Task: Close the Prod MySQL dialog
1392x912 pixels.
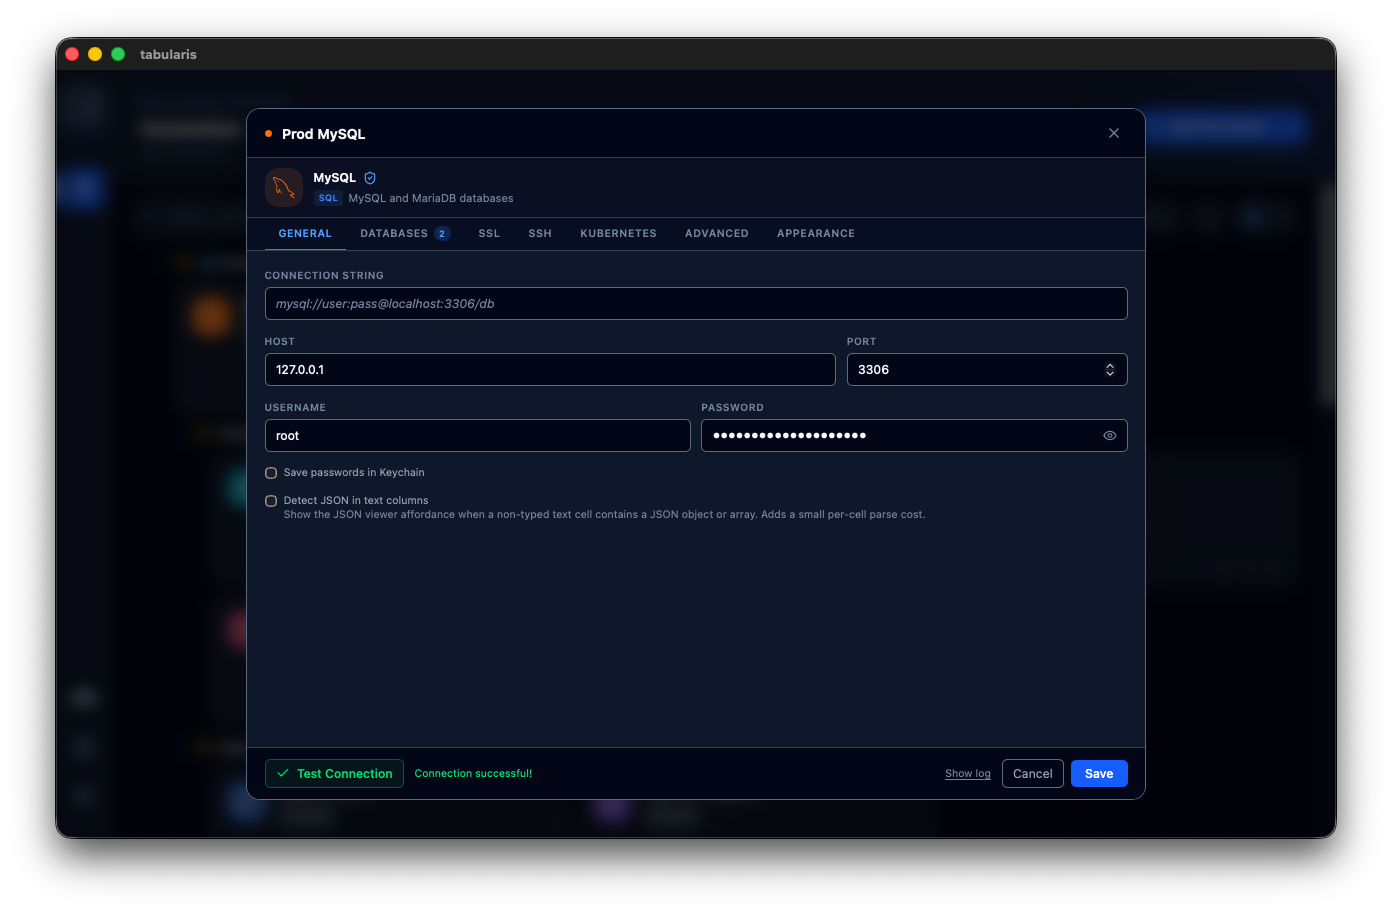Action: (x=1114, y=133)
